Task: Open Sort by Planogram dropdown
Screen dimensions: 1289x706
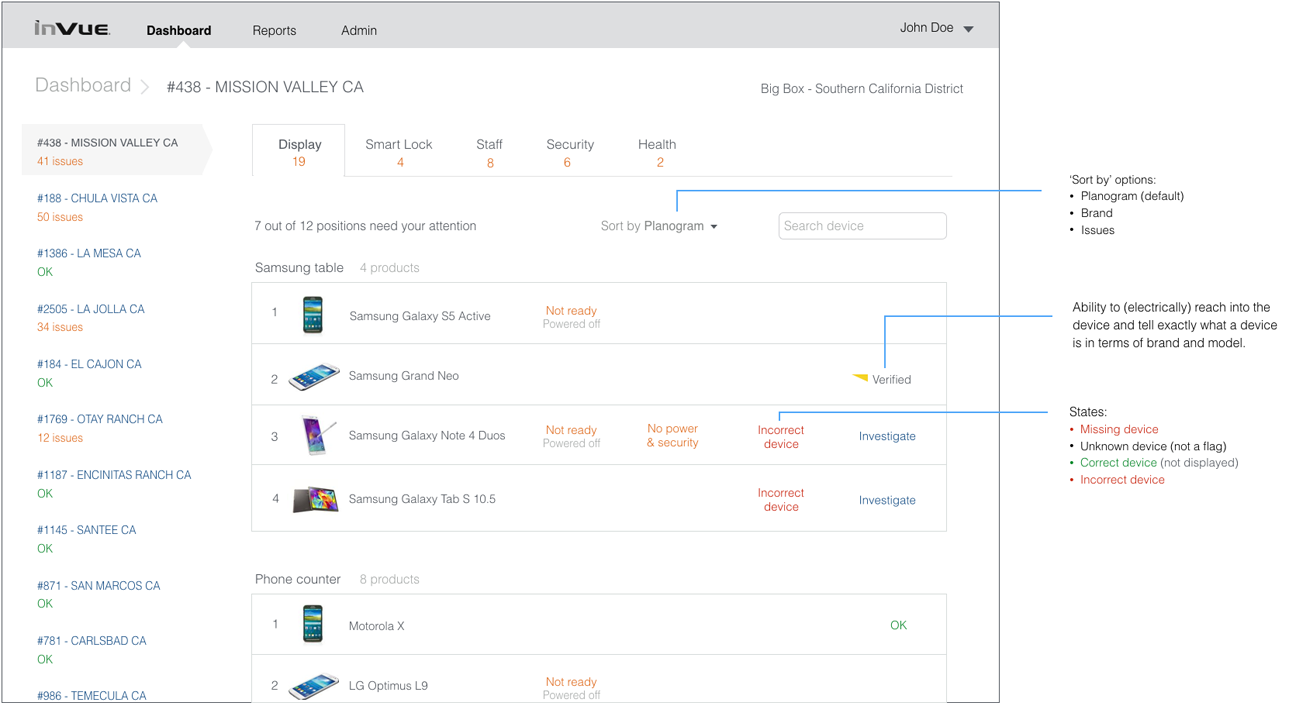Action: pos(659,226)
